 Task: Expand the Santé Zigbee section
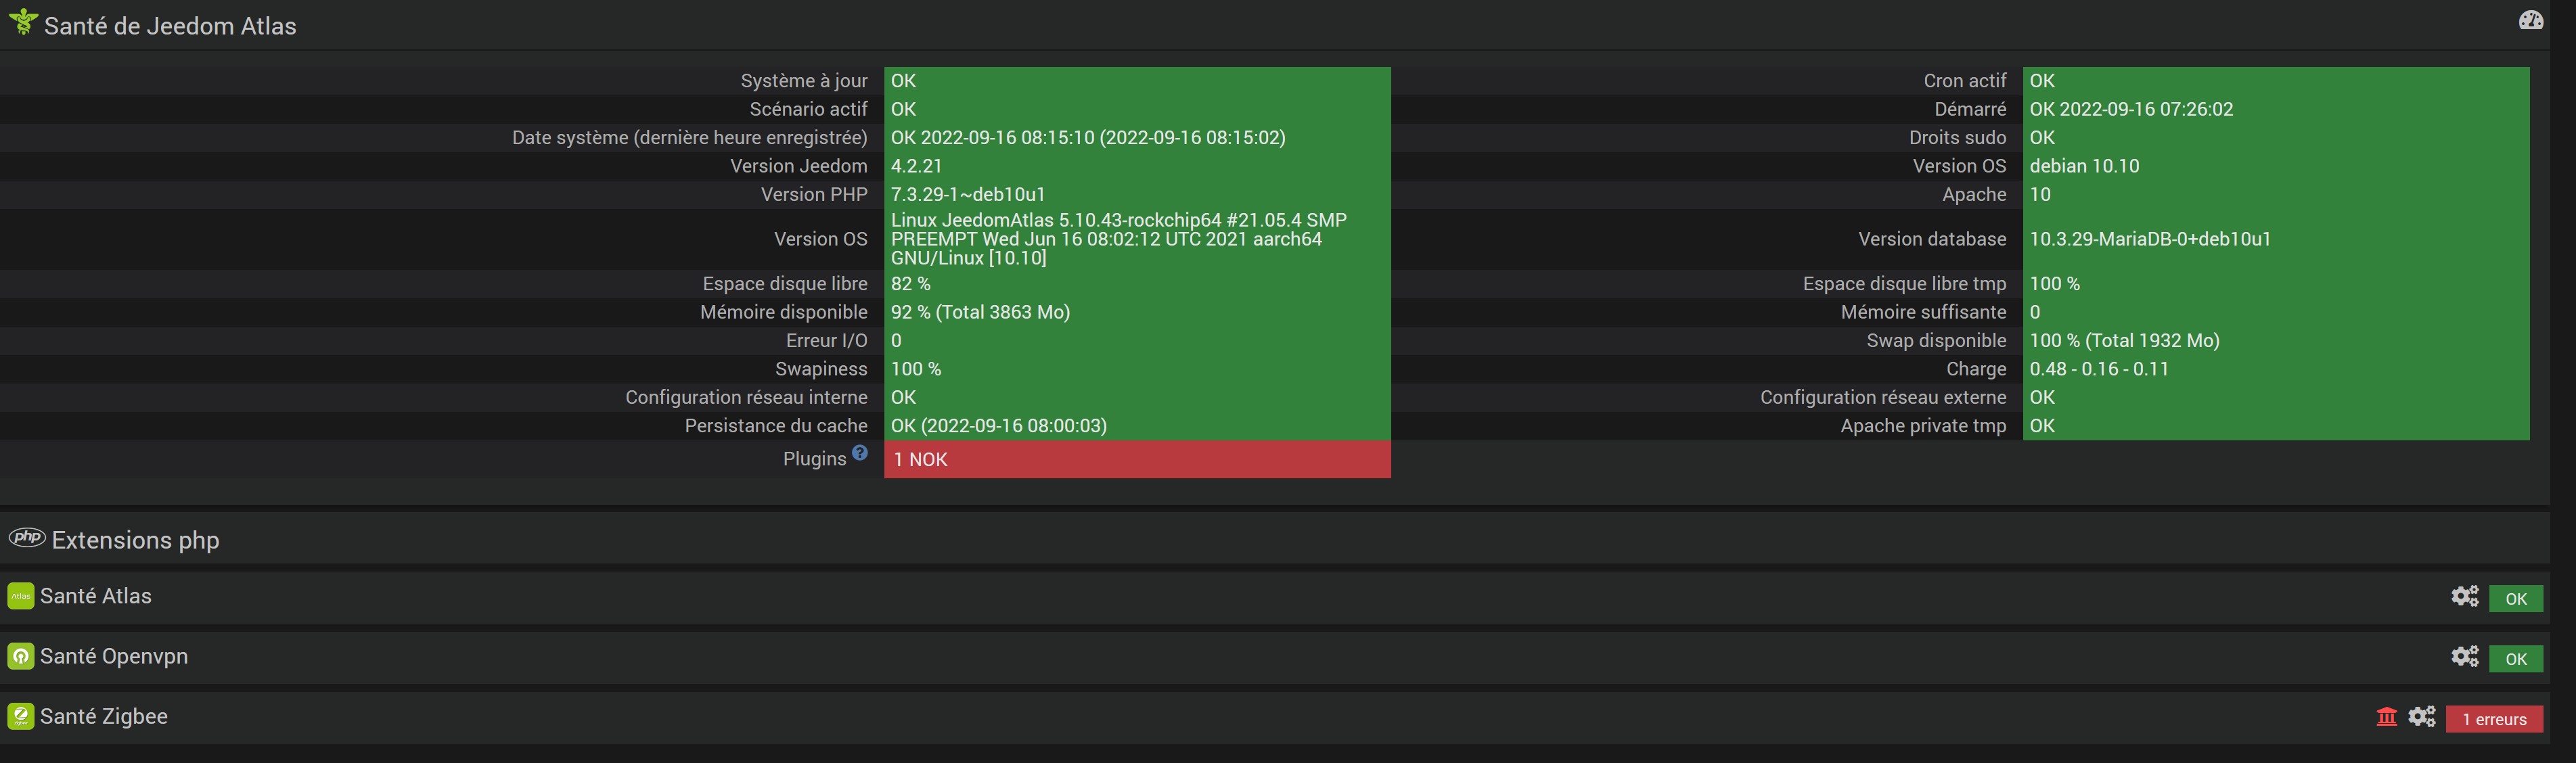click(104, 717)
